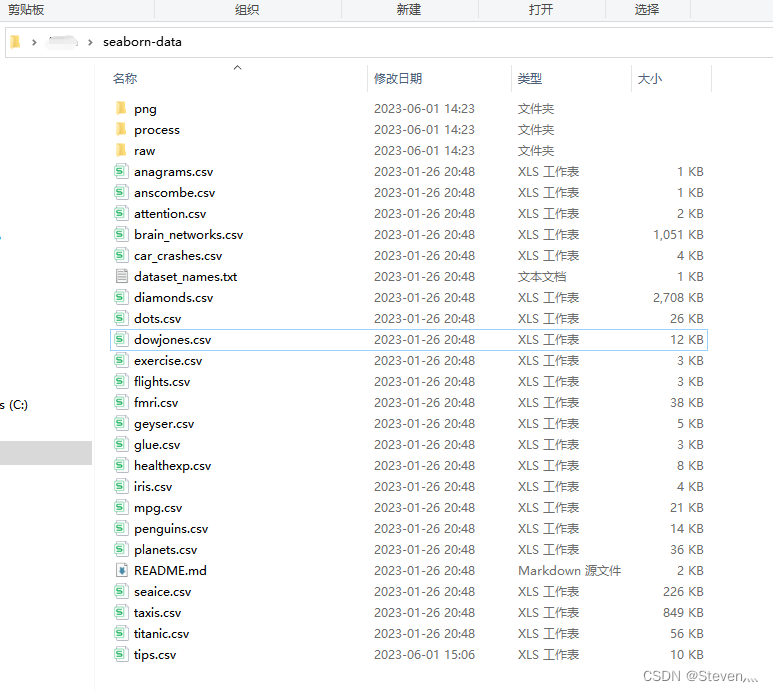Click the README.md markdown file icon
Screen dimensions: 773x692
tap(121, 570)
